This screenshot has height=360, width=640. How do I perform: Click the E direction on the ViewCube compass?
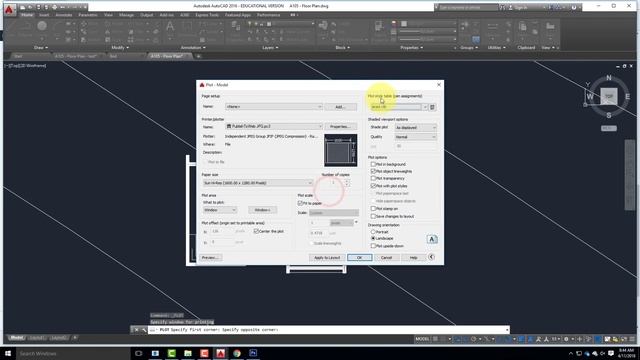[x=627, y=97]
